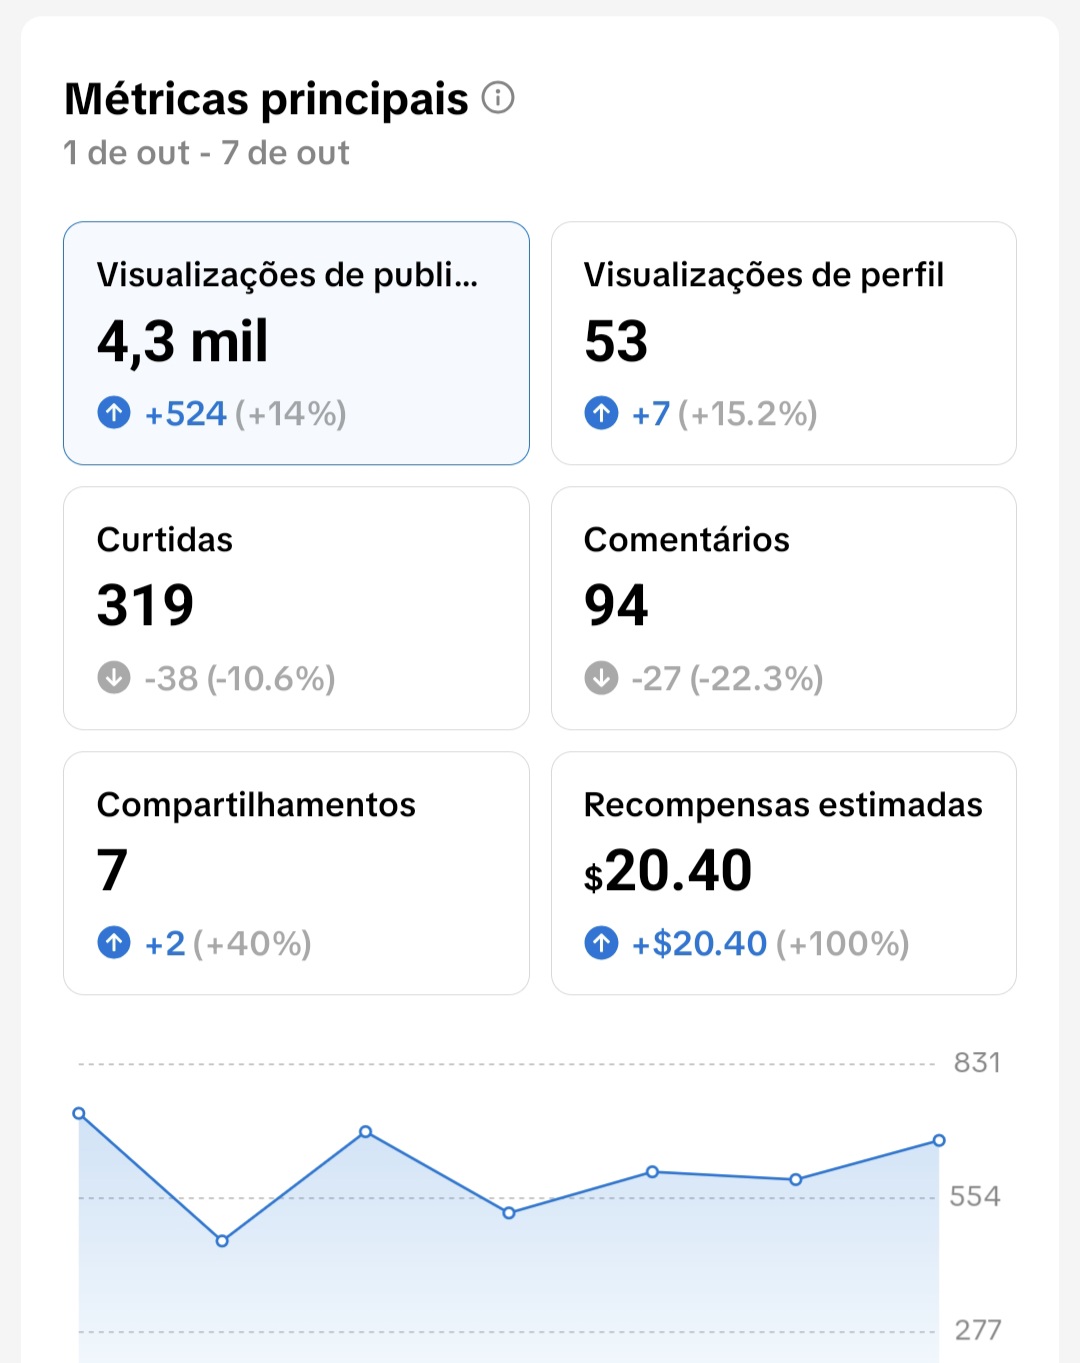Click the info icon beside Métricas principais
1080x1363 pixels.
(x=498, y=98)
